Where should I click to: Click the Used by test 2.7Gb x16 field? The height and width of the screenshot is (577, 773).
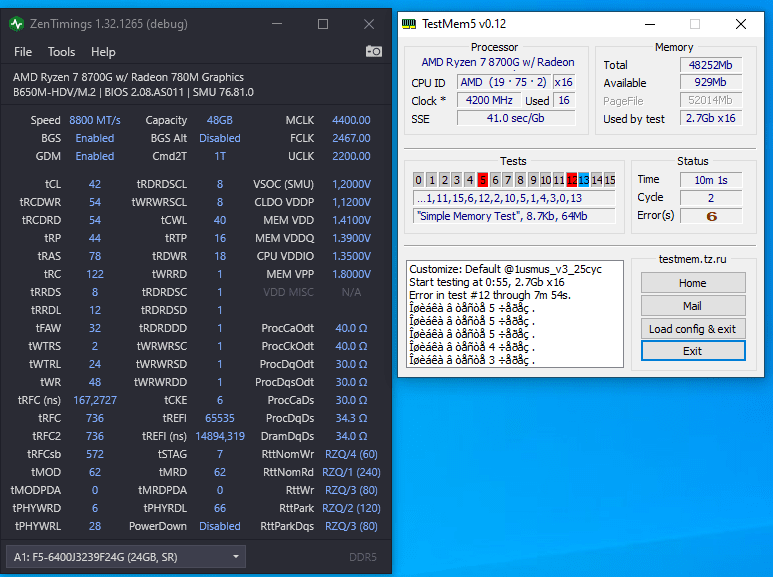710,118
